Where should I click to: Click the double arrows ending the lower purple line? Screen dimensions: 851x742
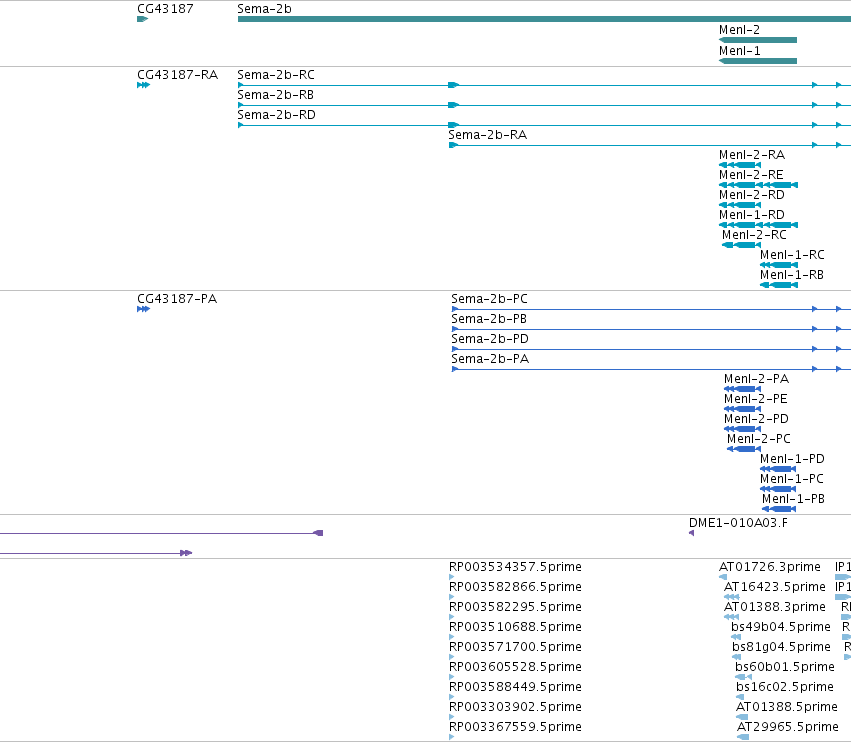[x=186, y=553]
